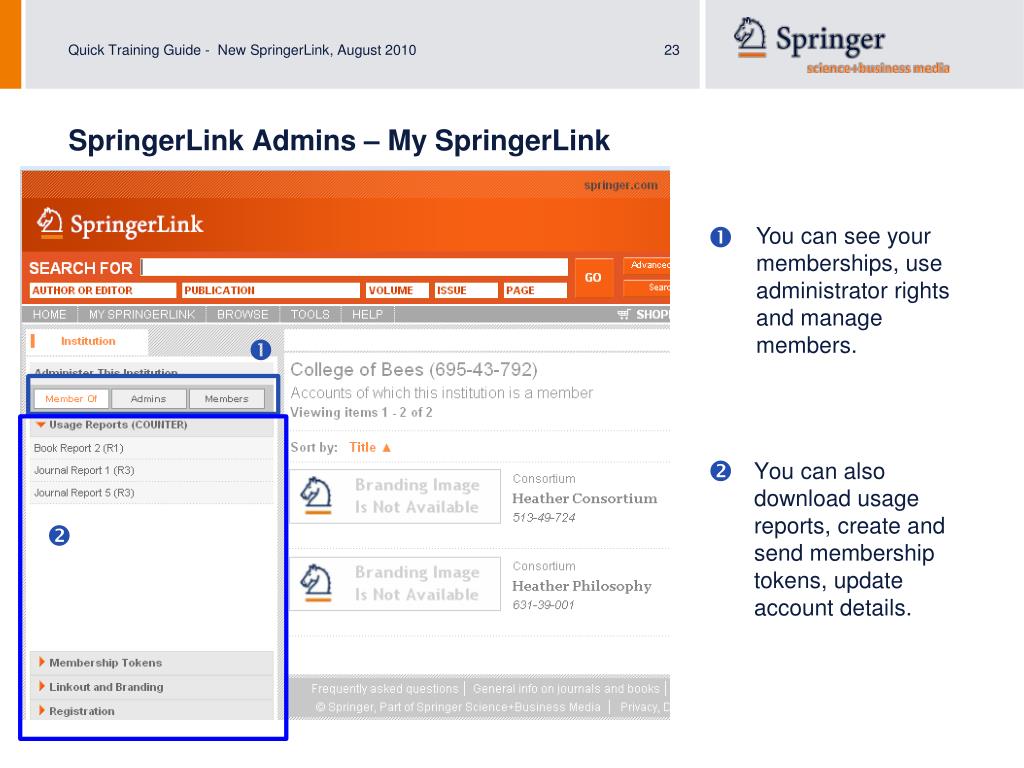Click 'Viewing items 1 - 2 of 2' text
This screenshot has width=1024, height=768.
pyautogui.click(x=361, y=413)
